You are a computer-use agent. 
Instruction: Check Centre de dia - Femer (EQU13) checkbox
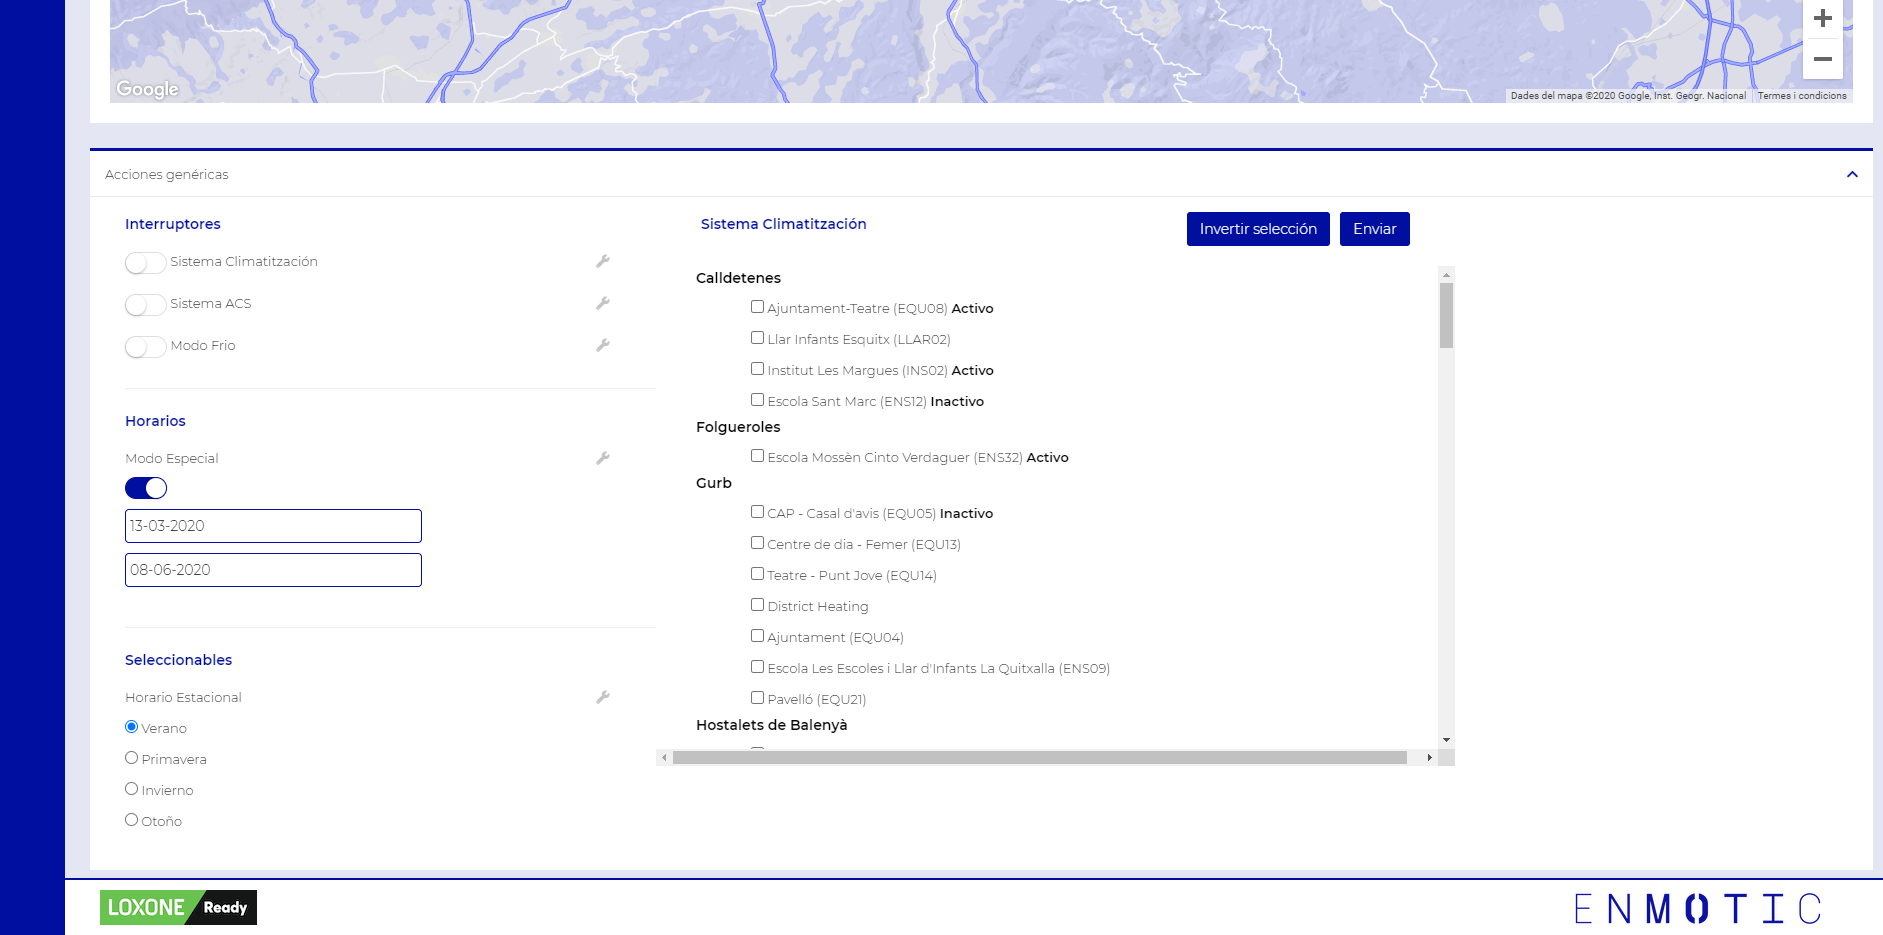[757, 543]
